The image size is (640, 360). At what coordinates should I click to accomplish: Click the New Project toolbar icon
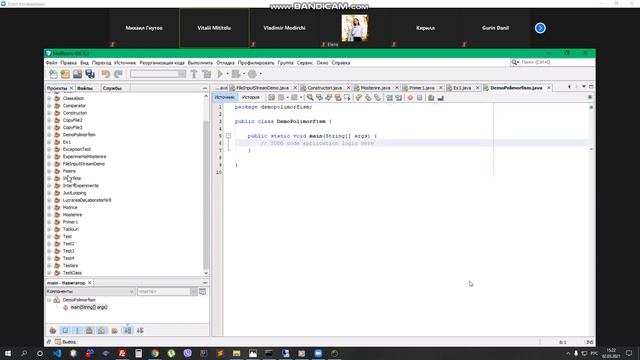(65, 74)
